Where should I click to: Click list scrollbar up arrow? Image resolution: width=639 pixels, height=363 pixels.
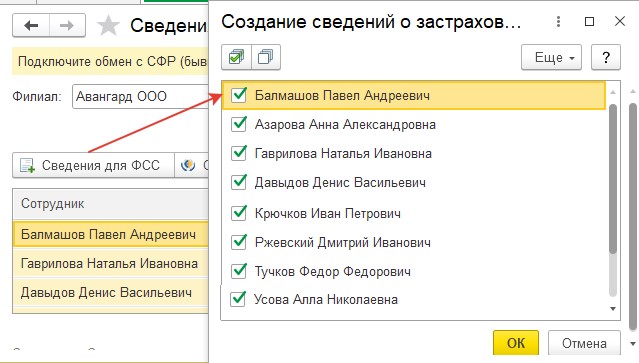pyautogui.click(x=613, y=92)
